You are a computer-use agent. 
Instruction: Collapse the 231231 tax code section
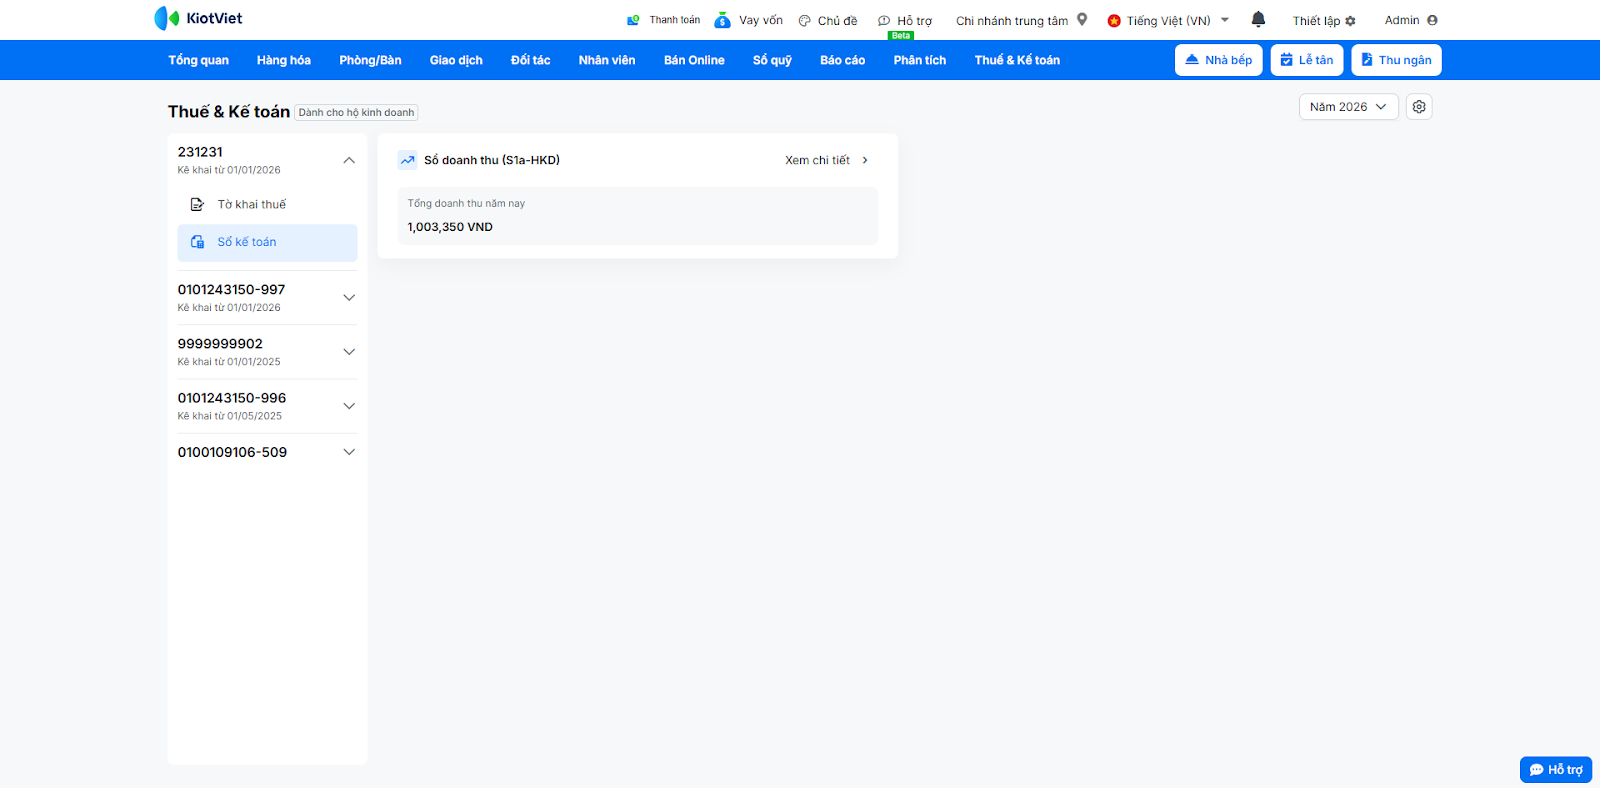[x=349, y=160]
